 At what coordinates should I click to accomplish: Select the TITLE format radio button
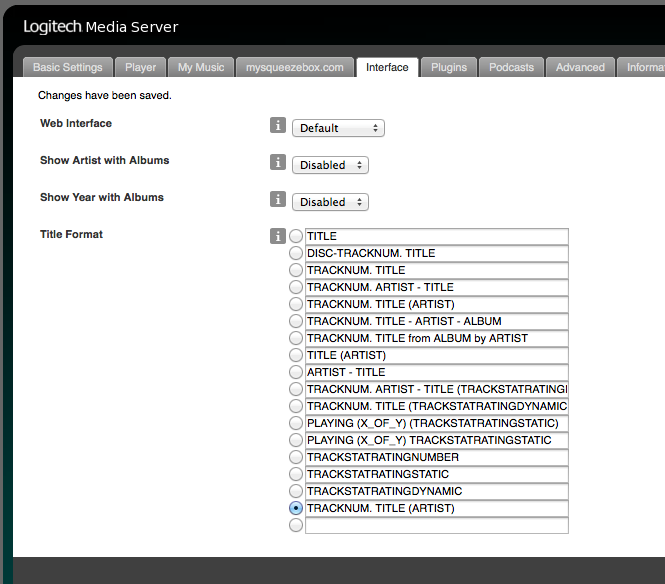click(296, 237)
